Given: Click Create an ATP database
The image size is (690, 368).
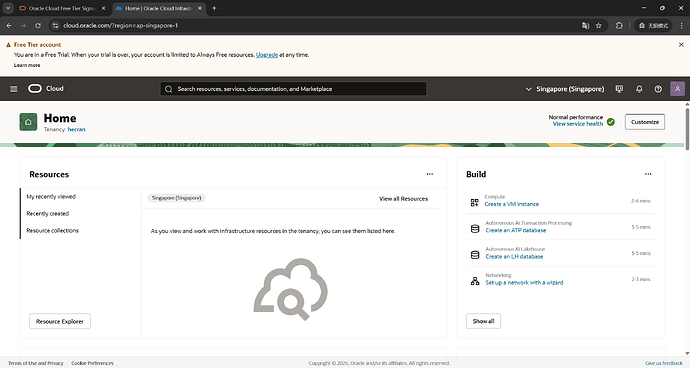Looking at the screenshot, I should (516, 230).
